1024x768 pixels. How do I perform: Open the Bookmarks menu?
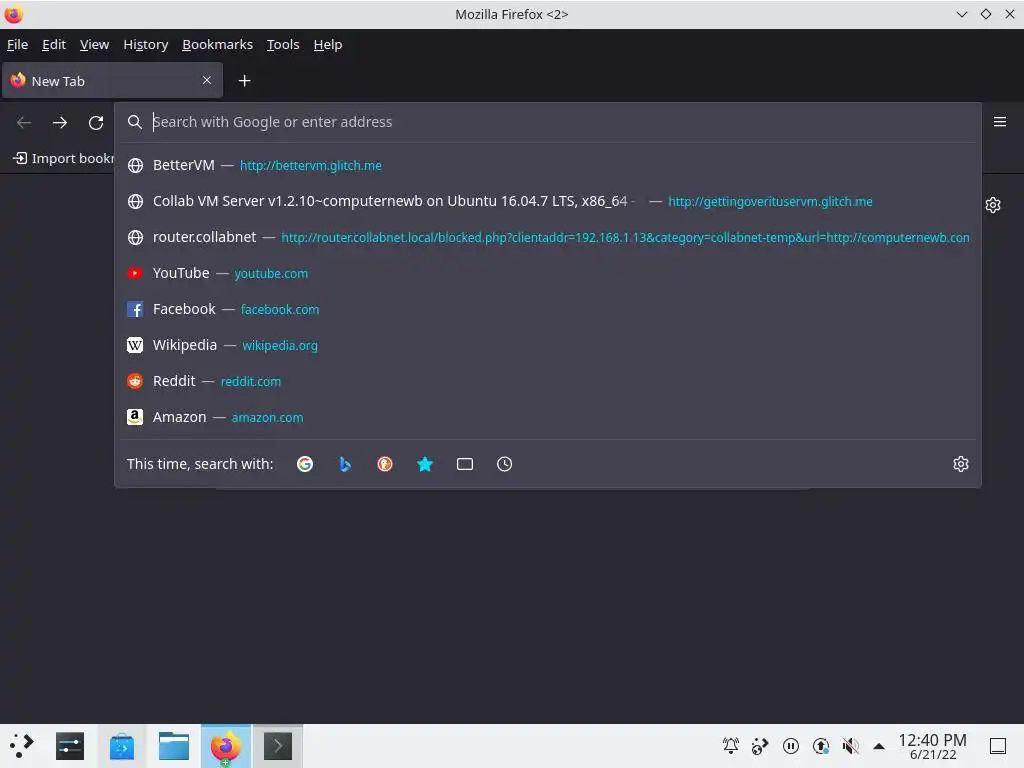[217, 44]
